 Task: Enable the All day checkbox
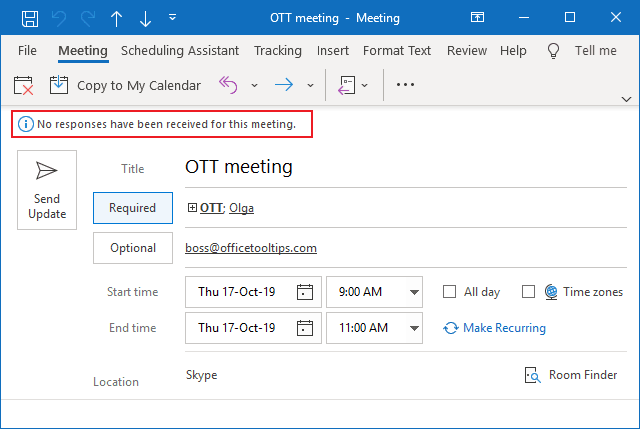(x=449, y=292)
